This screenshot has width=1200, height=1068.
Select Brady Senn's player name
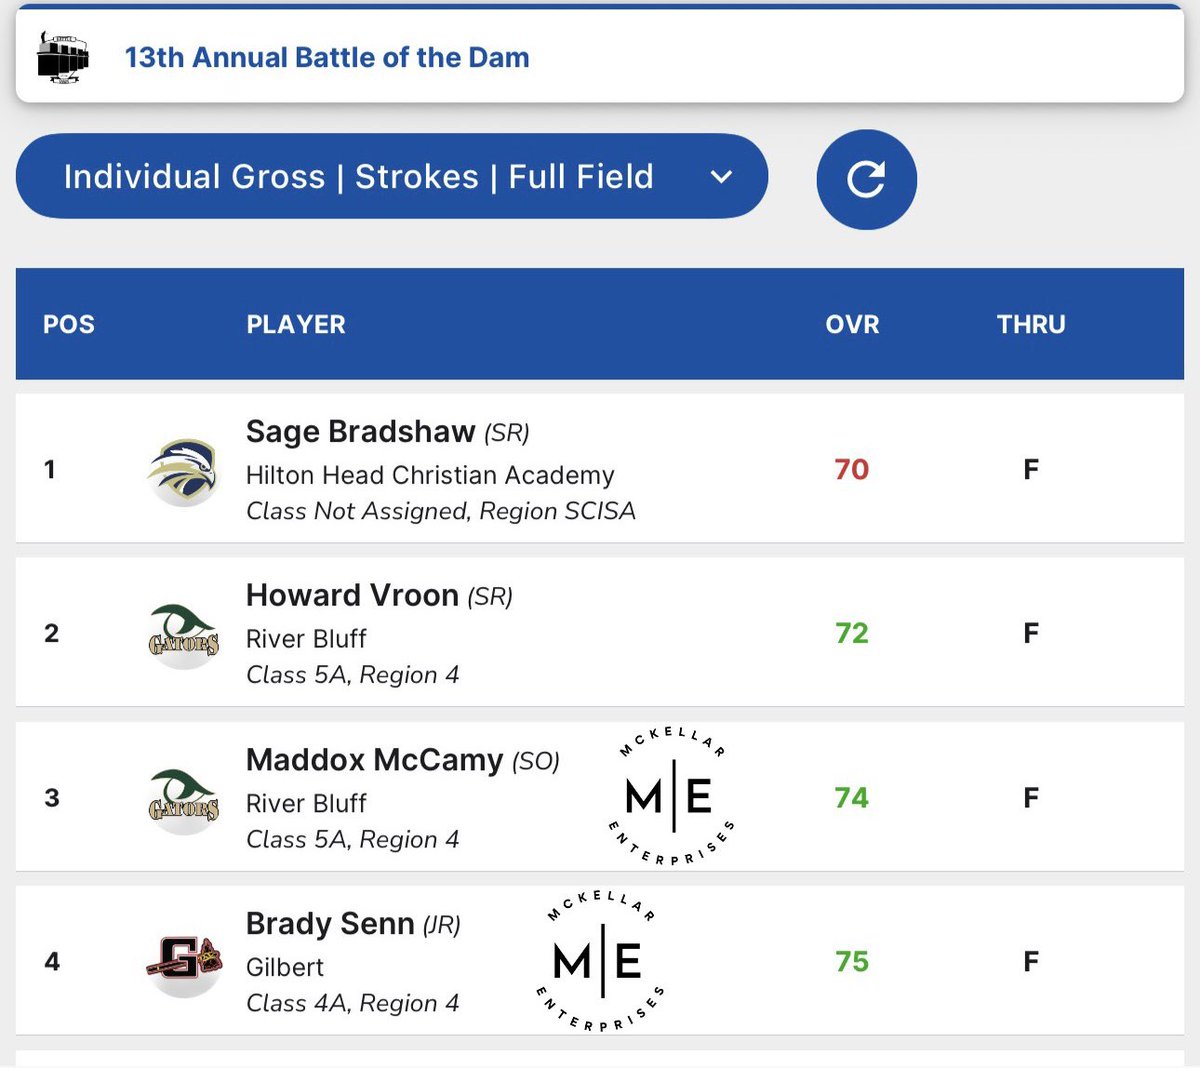pos(330,923)
